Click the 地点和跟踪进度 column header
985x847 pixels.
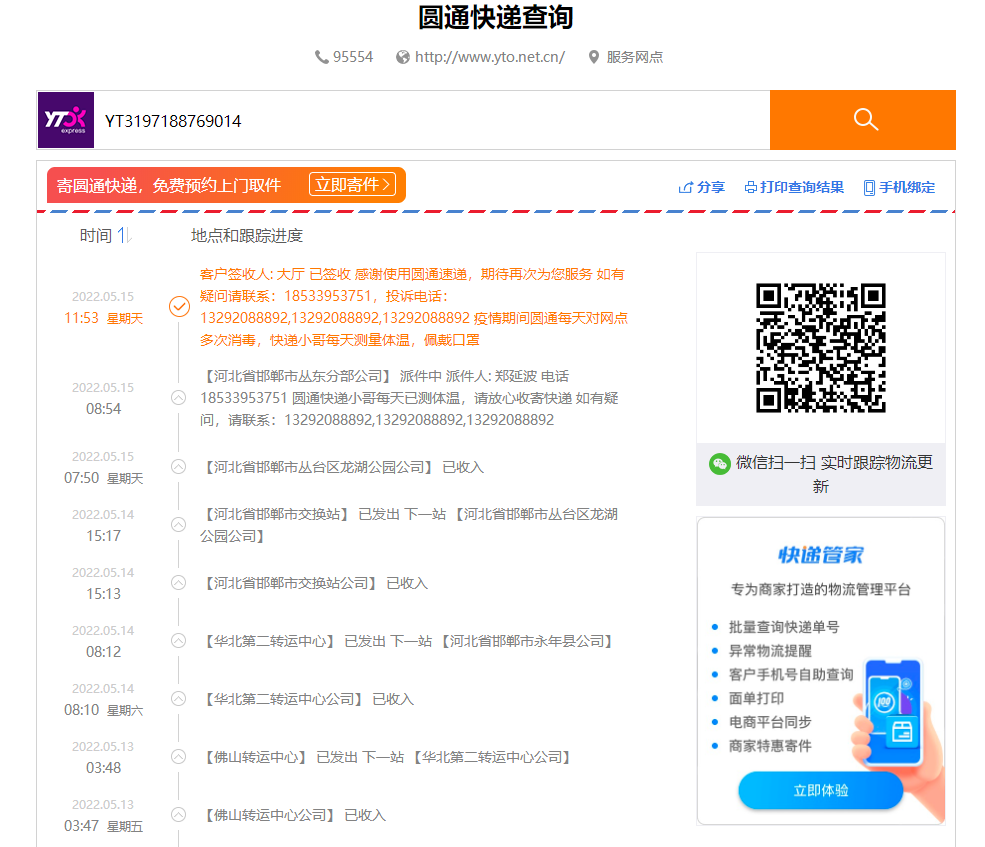247,236
